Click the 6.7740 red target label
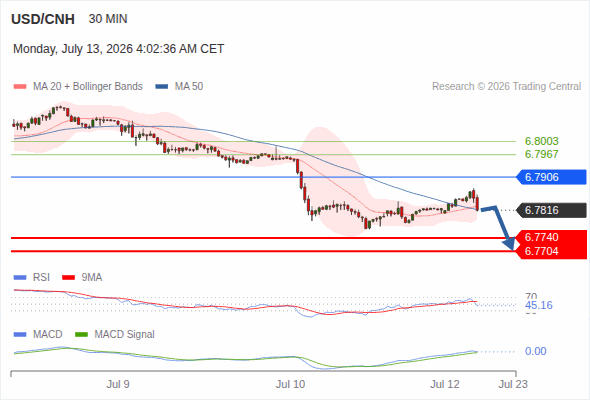The height and width of the screenshot is (400, 590). click(551, 237)
